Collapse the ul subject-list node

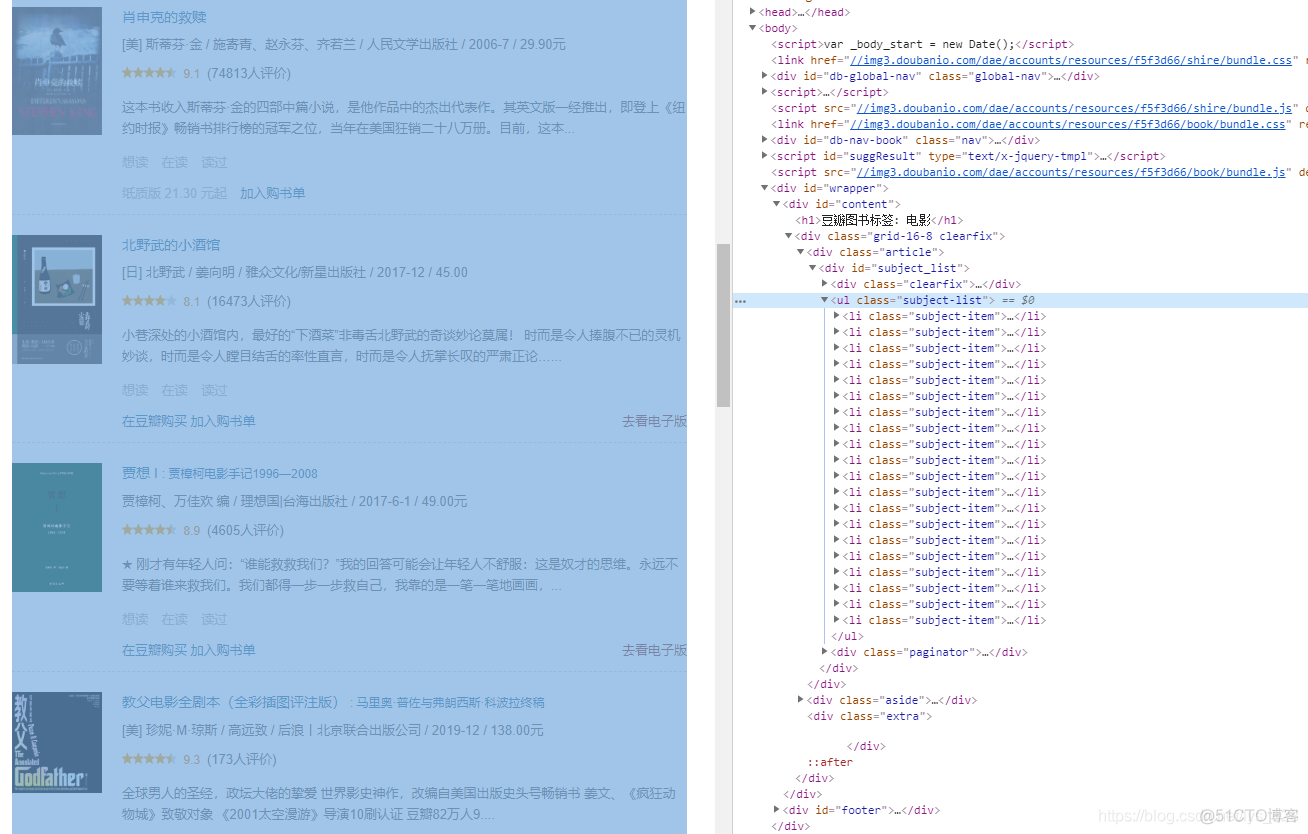point(825,300)
